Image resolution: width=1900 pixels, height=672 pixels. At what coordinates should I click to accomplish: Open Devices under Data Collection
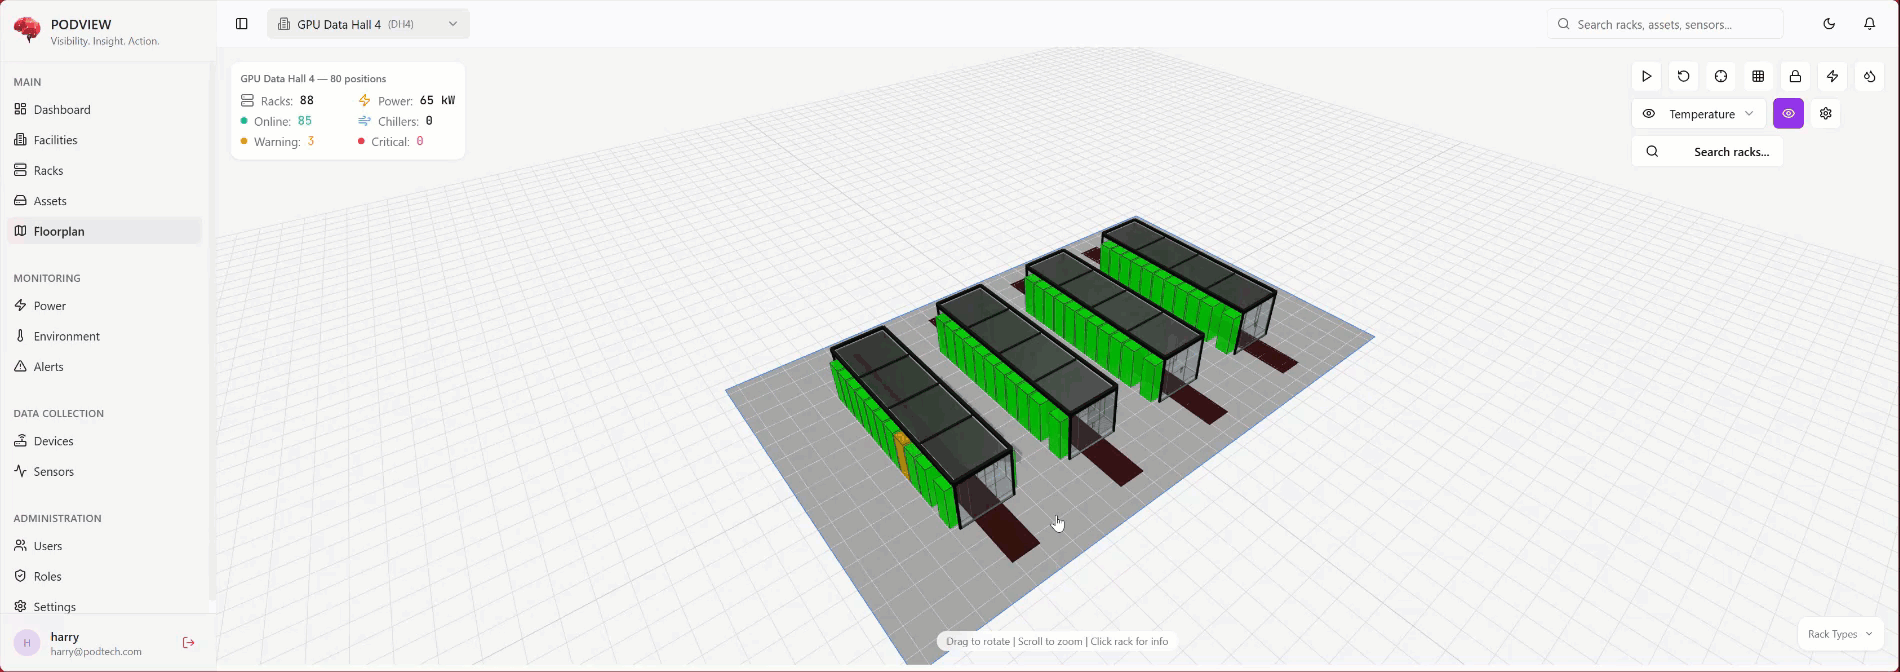click(x=104, y=441)
